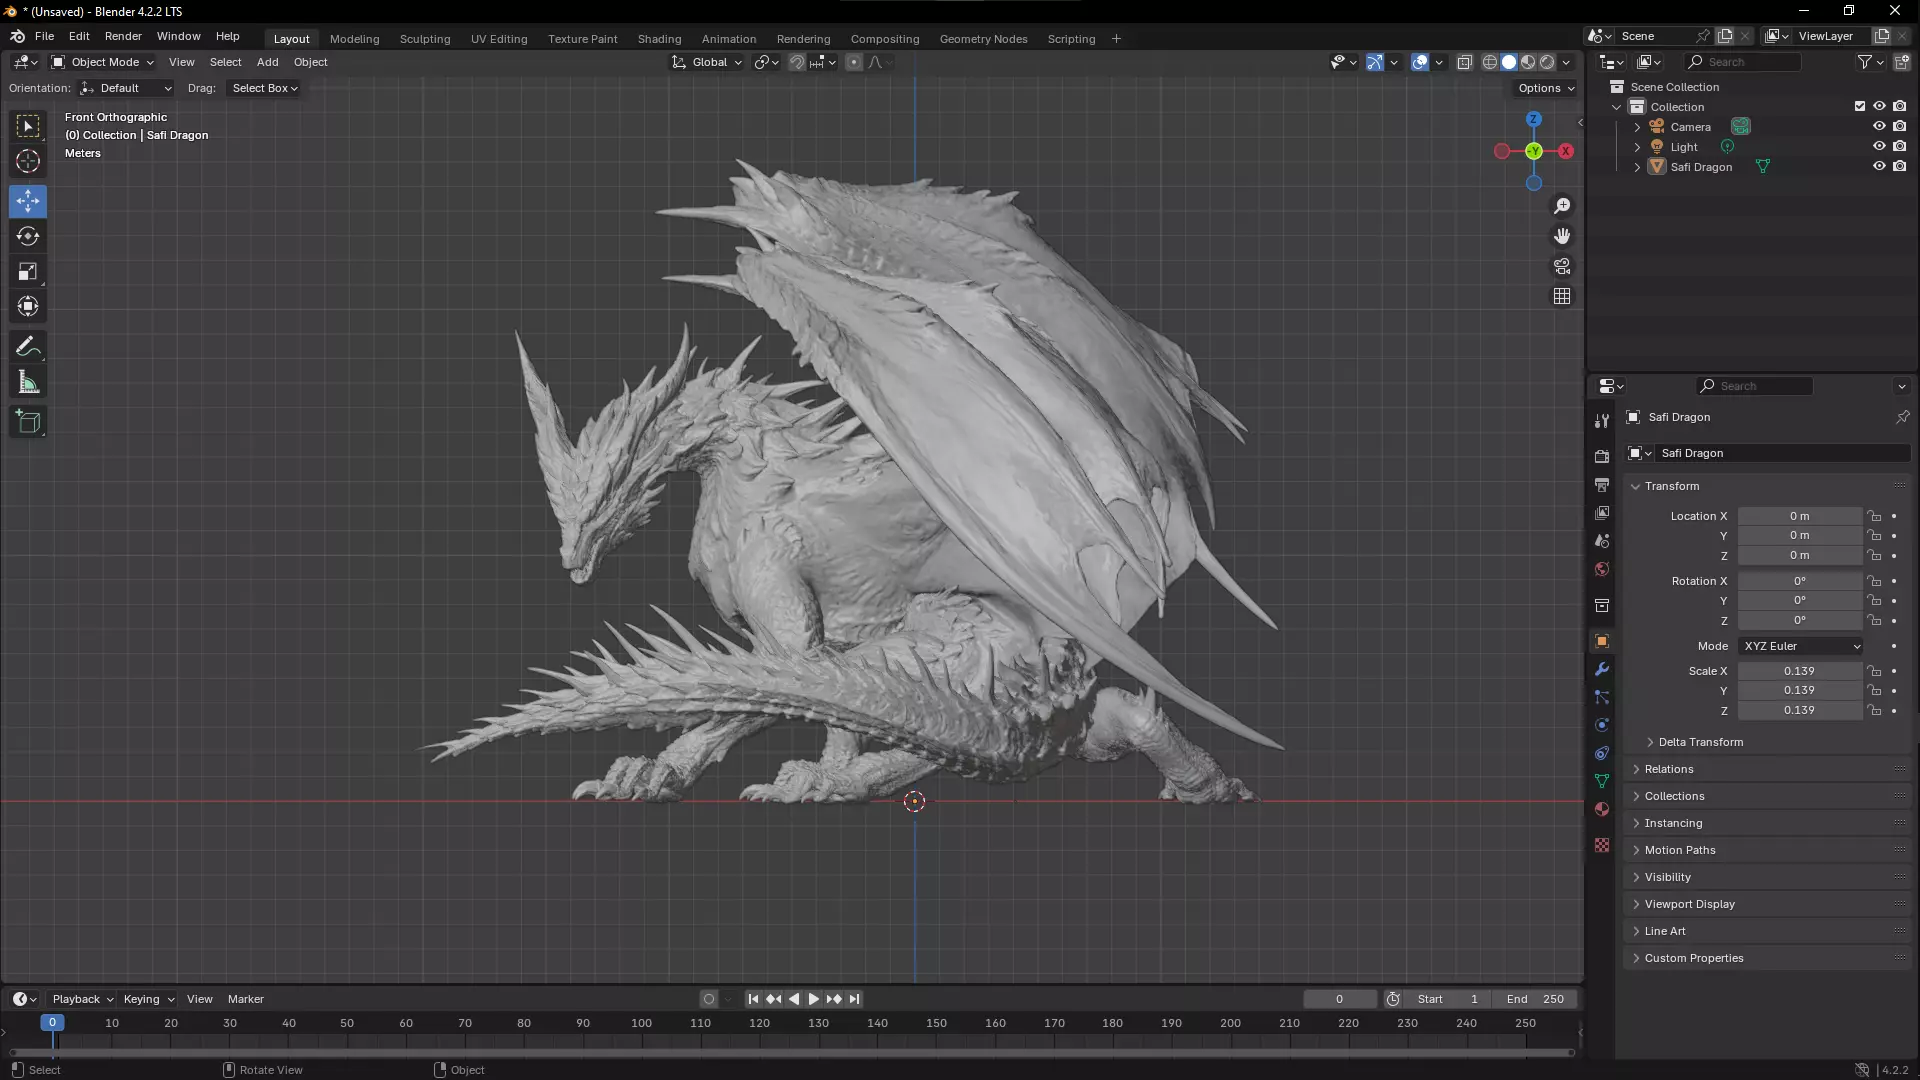The image size is (1920, 1080).
Task: Play the animation
Action: (x=814, y=999)
